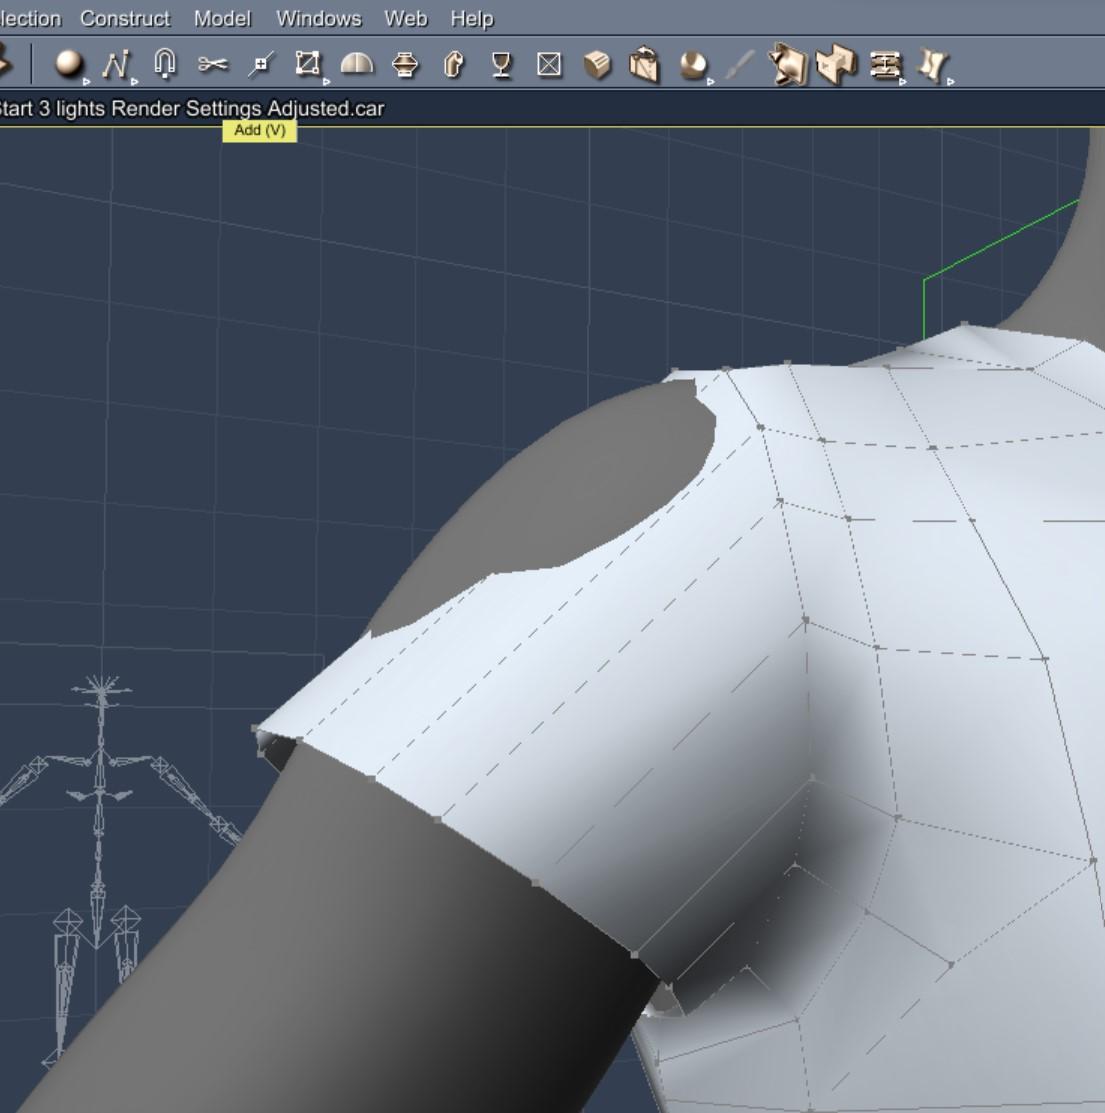Click the half-dome tool icon
Image resolution: width=1105 pixels, height=1113 pixels.
point(357,64)
